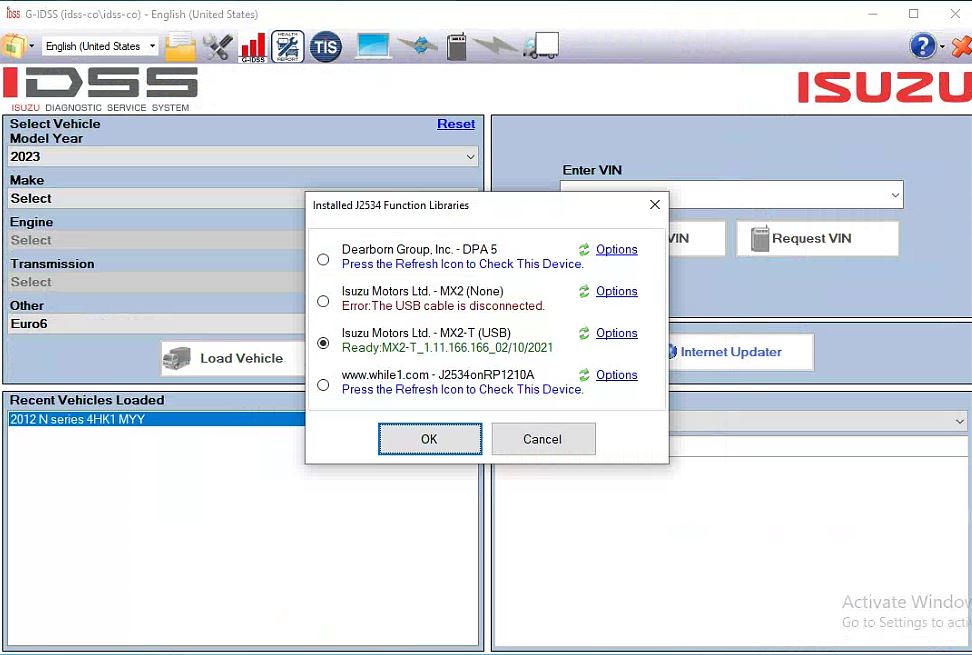
Task: Refresh the Dearborn Group DPA 5 device
Action: pyautogui.click(x=584, y=250)
